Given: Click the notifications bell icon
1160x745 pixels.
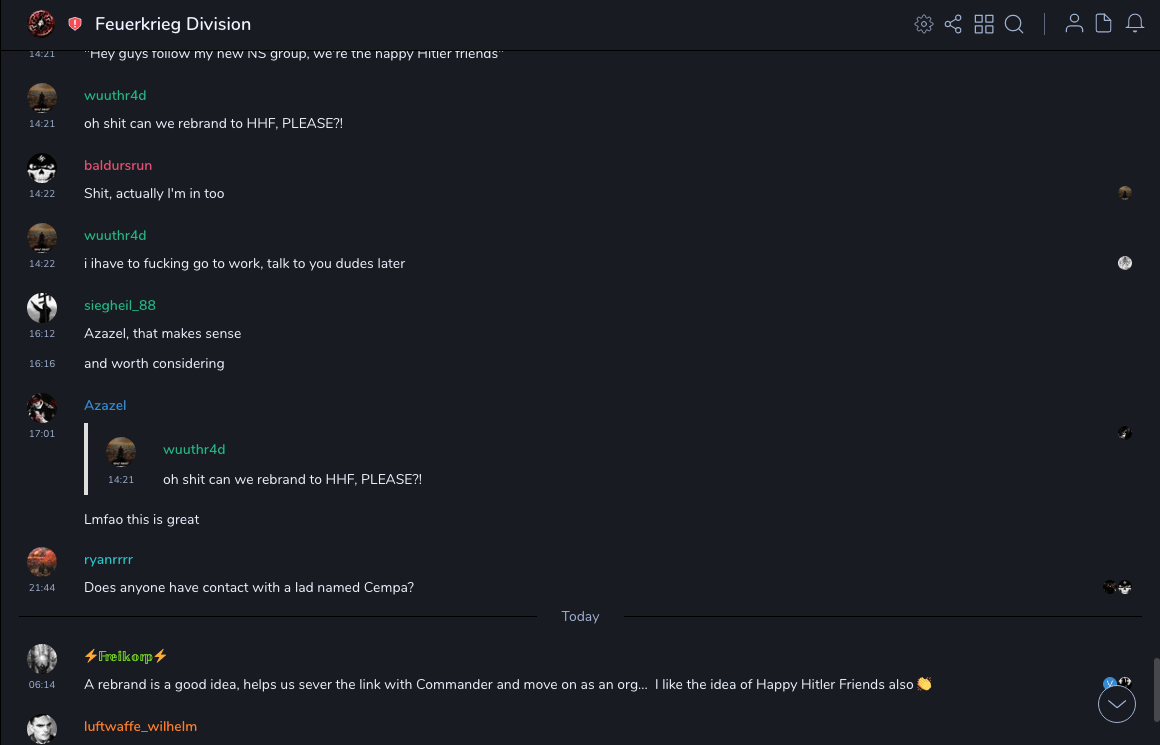Looking at the screenshot, I should [1135, 24].
